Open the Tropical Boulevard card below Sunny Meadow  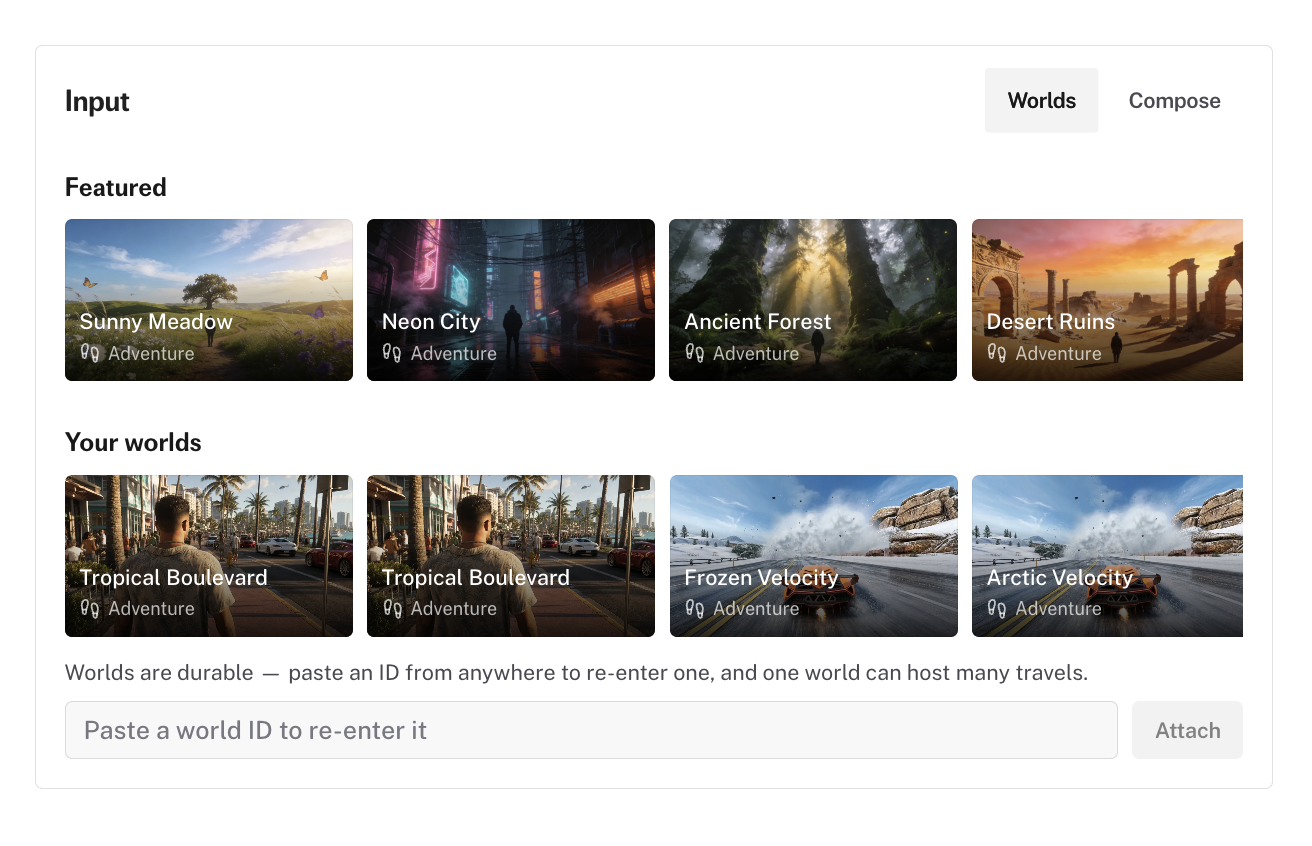(x=209, y=556)
